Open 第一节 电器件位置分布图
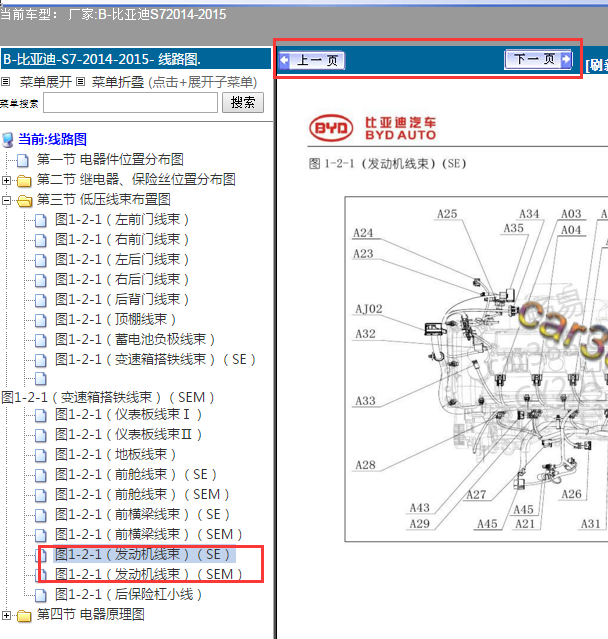The height and width of the screenshot is (639, 608). tap(110, 159)
